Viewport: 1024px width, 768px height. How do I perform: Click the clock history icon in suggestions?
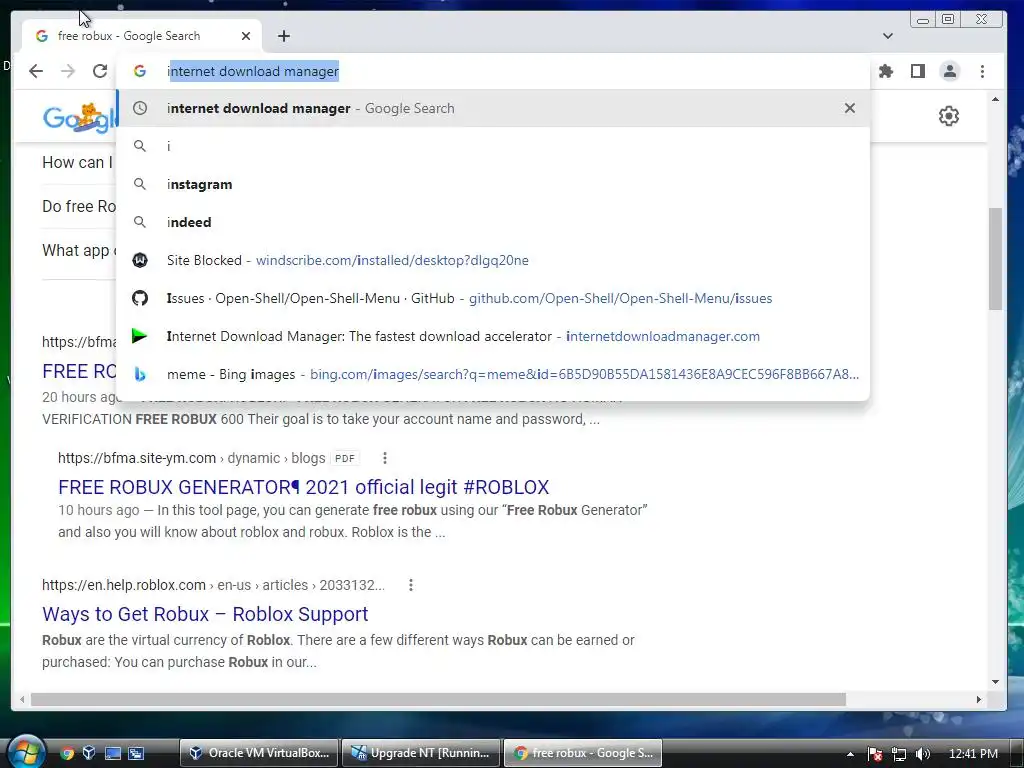(140, 108)
